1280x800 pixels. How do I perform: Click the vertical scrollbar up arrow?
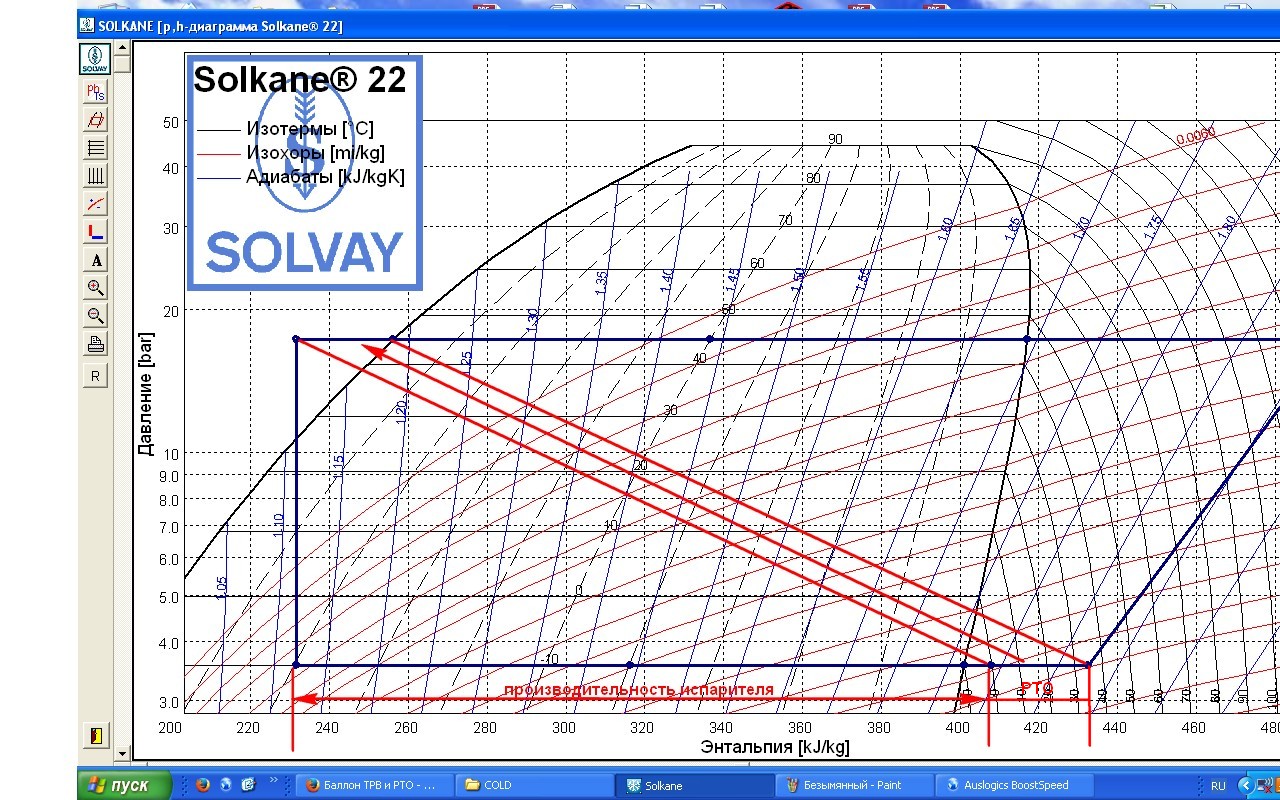click(122, 48)
